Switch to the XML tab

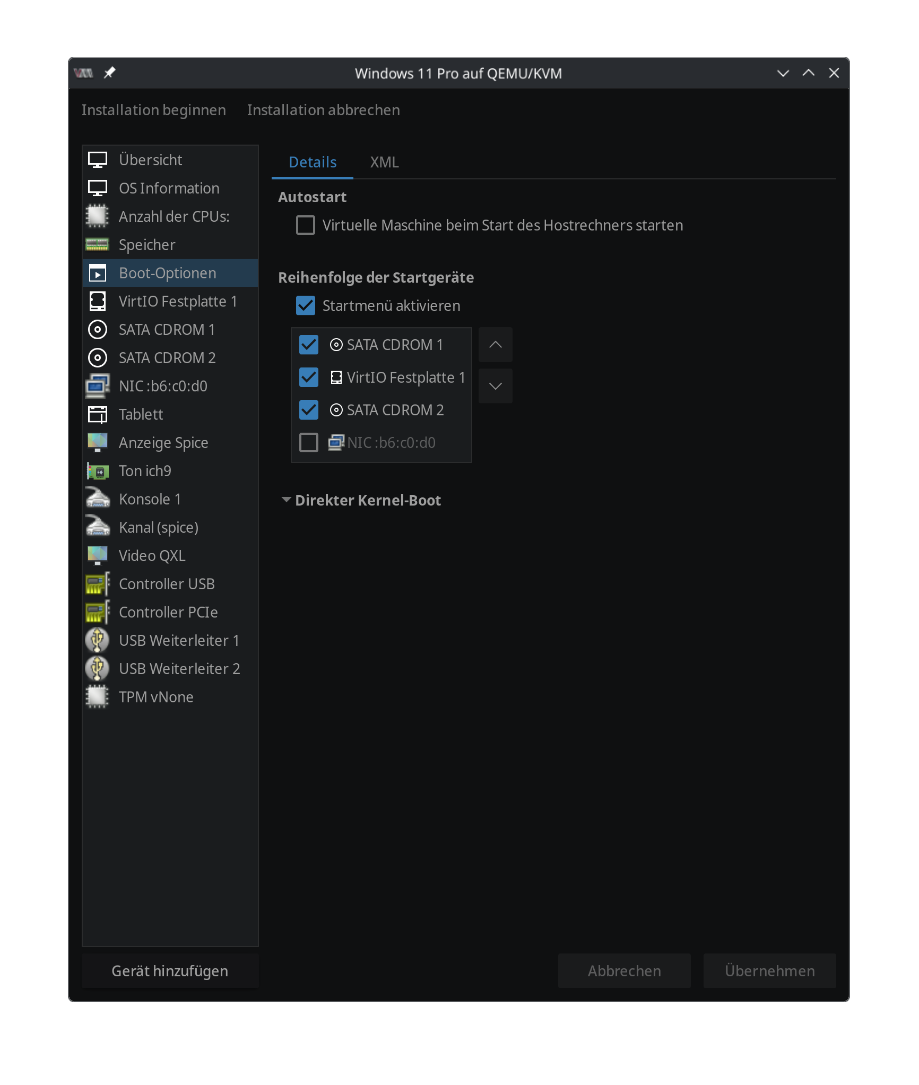384,163
